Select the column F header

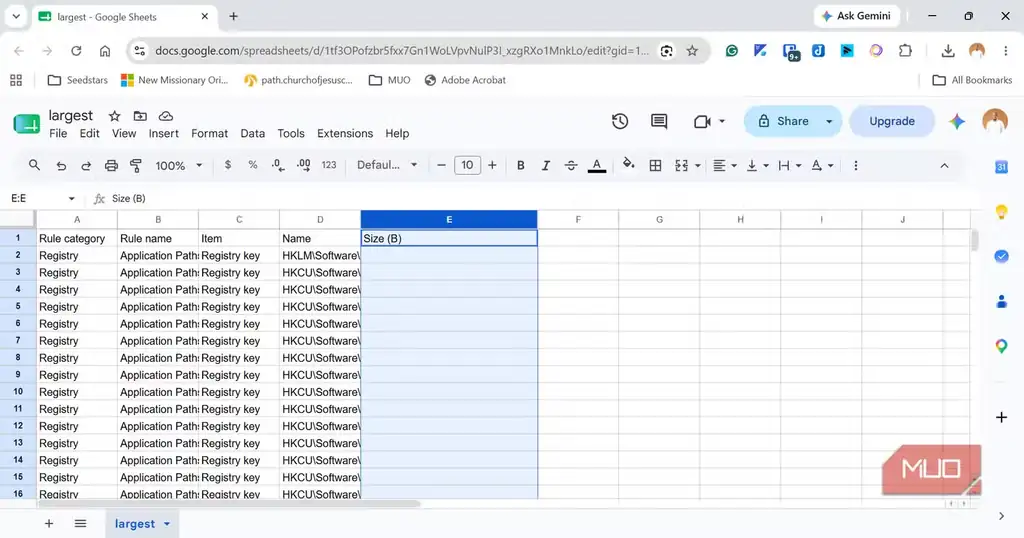[x=578, y=219]
